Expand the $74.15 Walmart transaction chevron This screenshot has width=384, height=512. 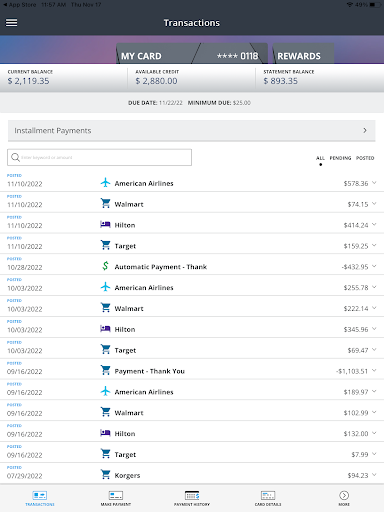[x=374, y=204]
